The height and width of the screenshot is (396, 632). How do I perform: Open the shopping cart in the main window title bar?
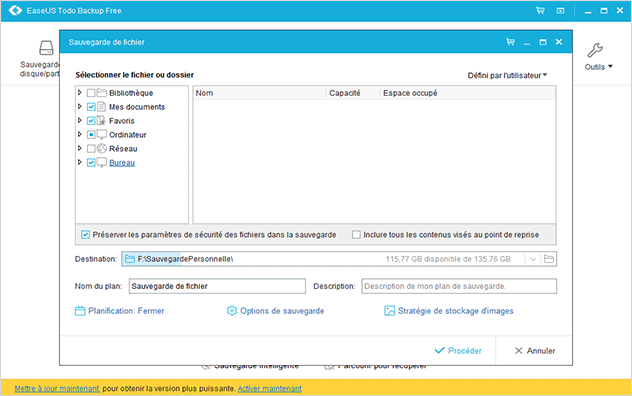(x=540, y=10)
